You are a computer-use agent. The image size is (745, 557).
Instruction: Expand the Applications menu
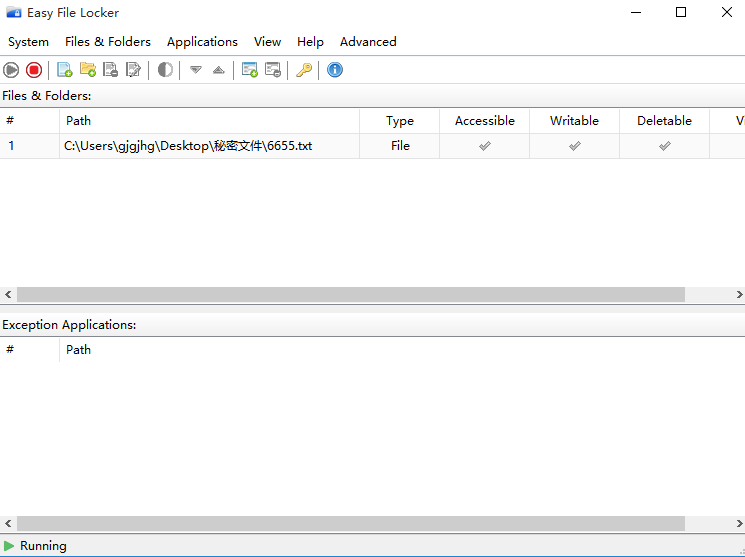pos(202,42)
